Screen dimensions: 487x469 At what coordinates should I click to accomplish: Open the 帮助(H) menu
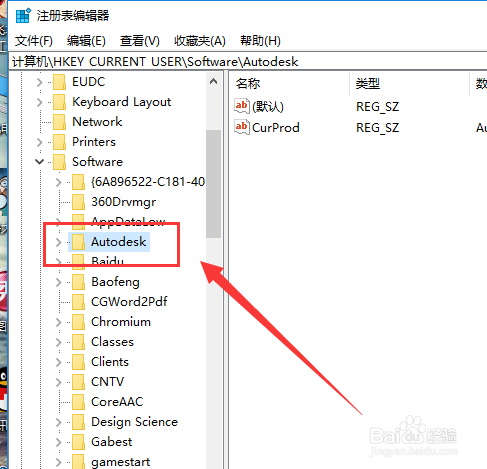(260, 41)
